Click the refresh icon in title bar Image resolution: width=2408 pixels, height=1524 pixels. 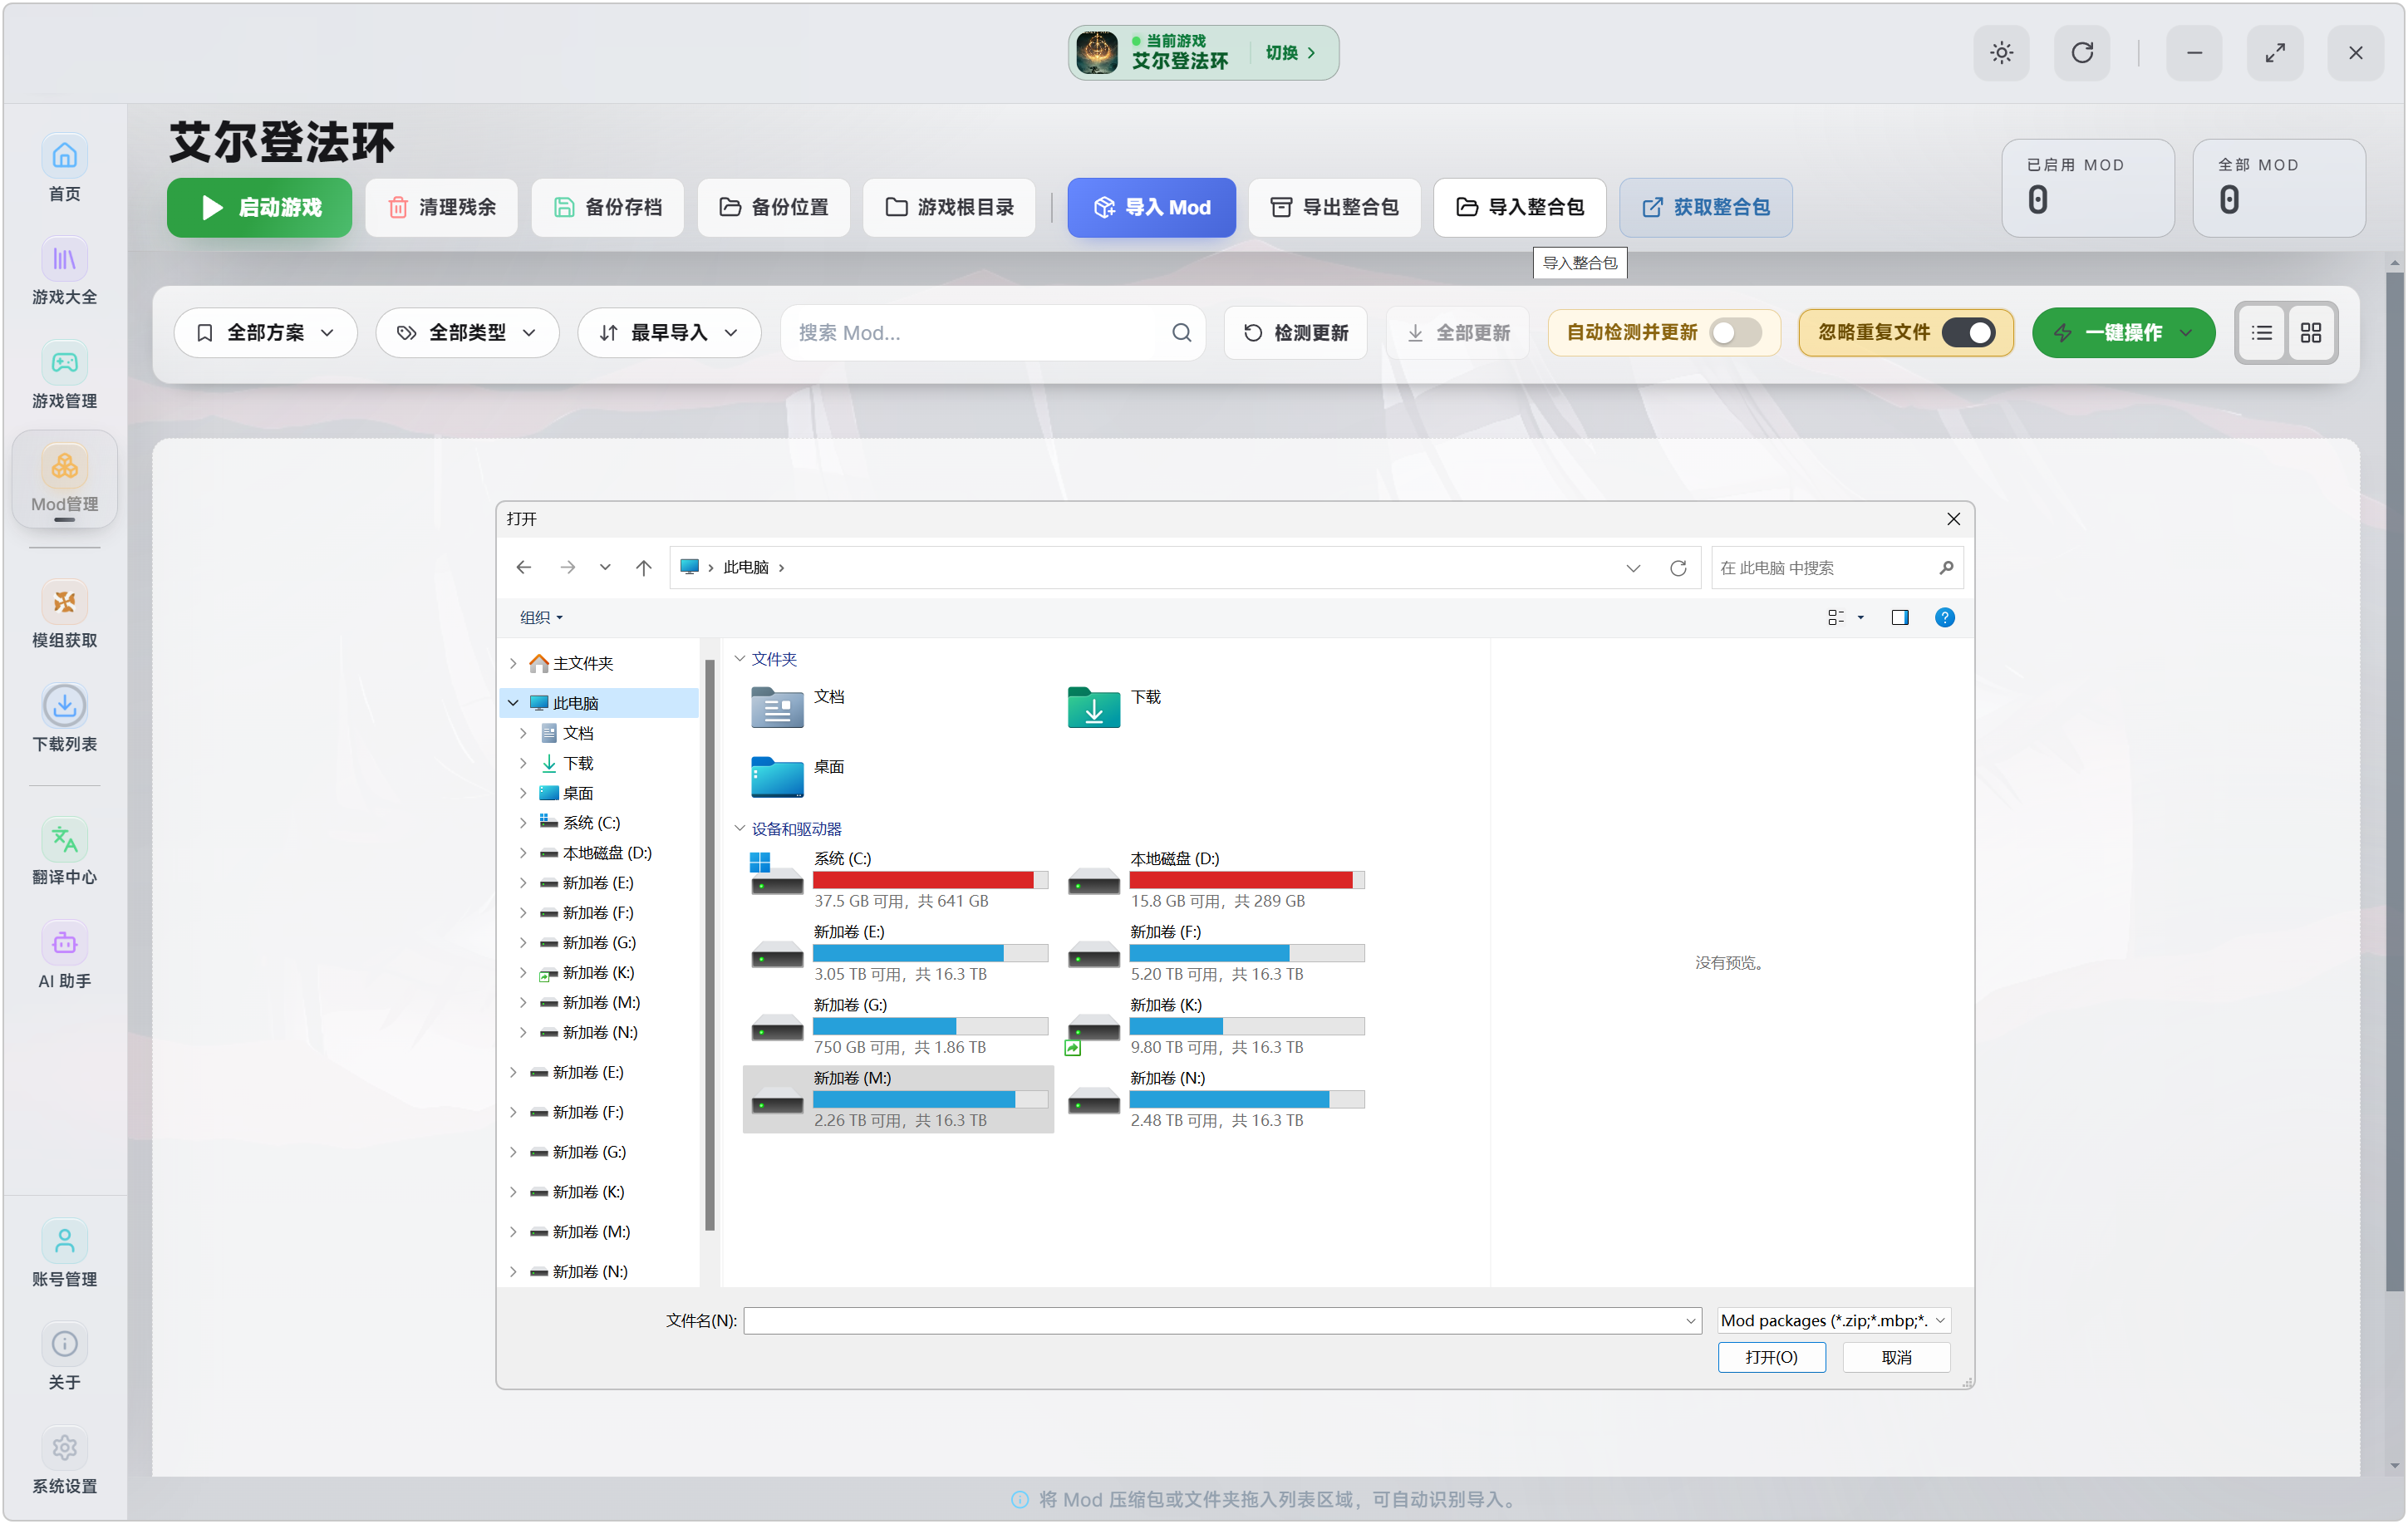tap(2082, 53)
